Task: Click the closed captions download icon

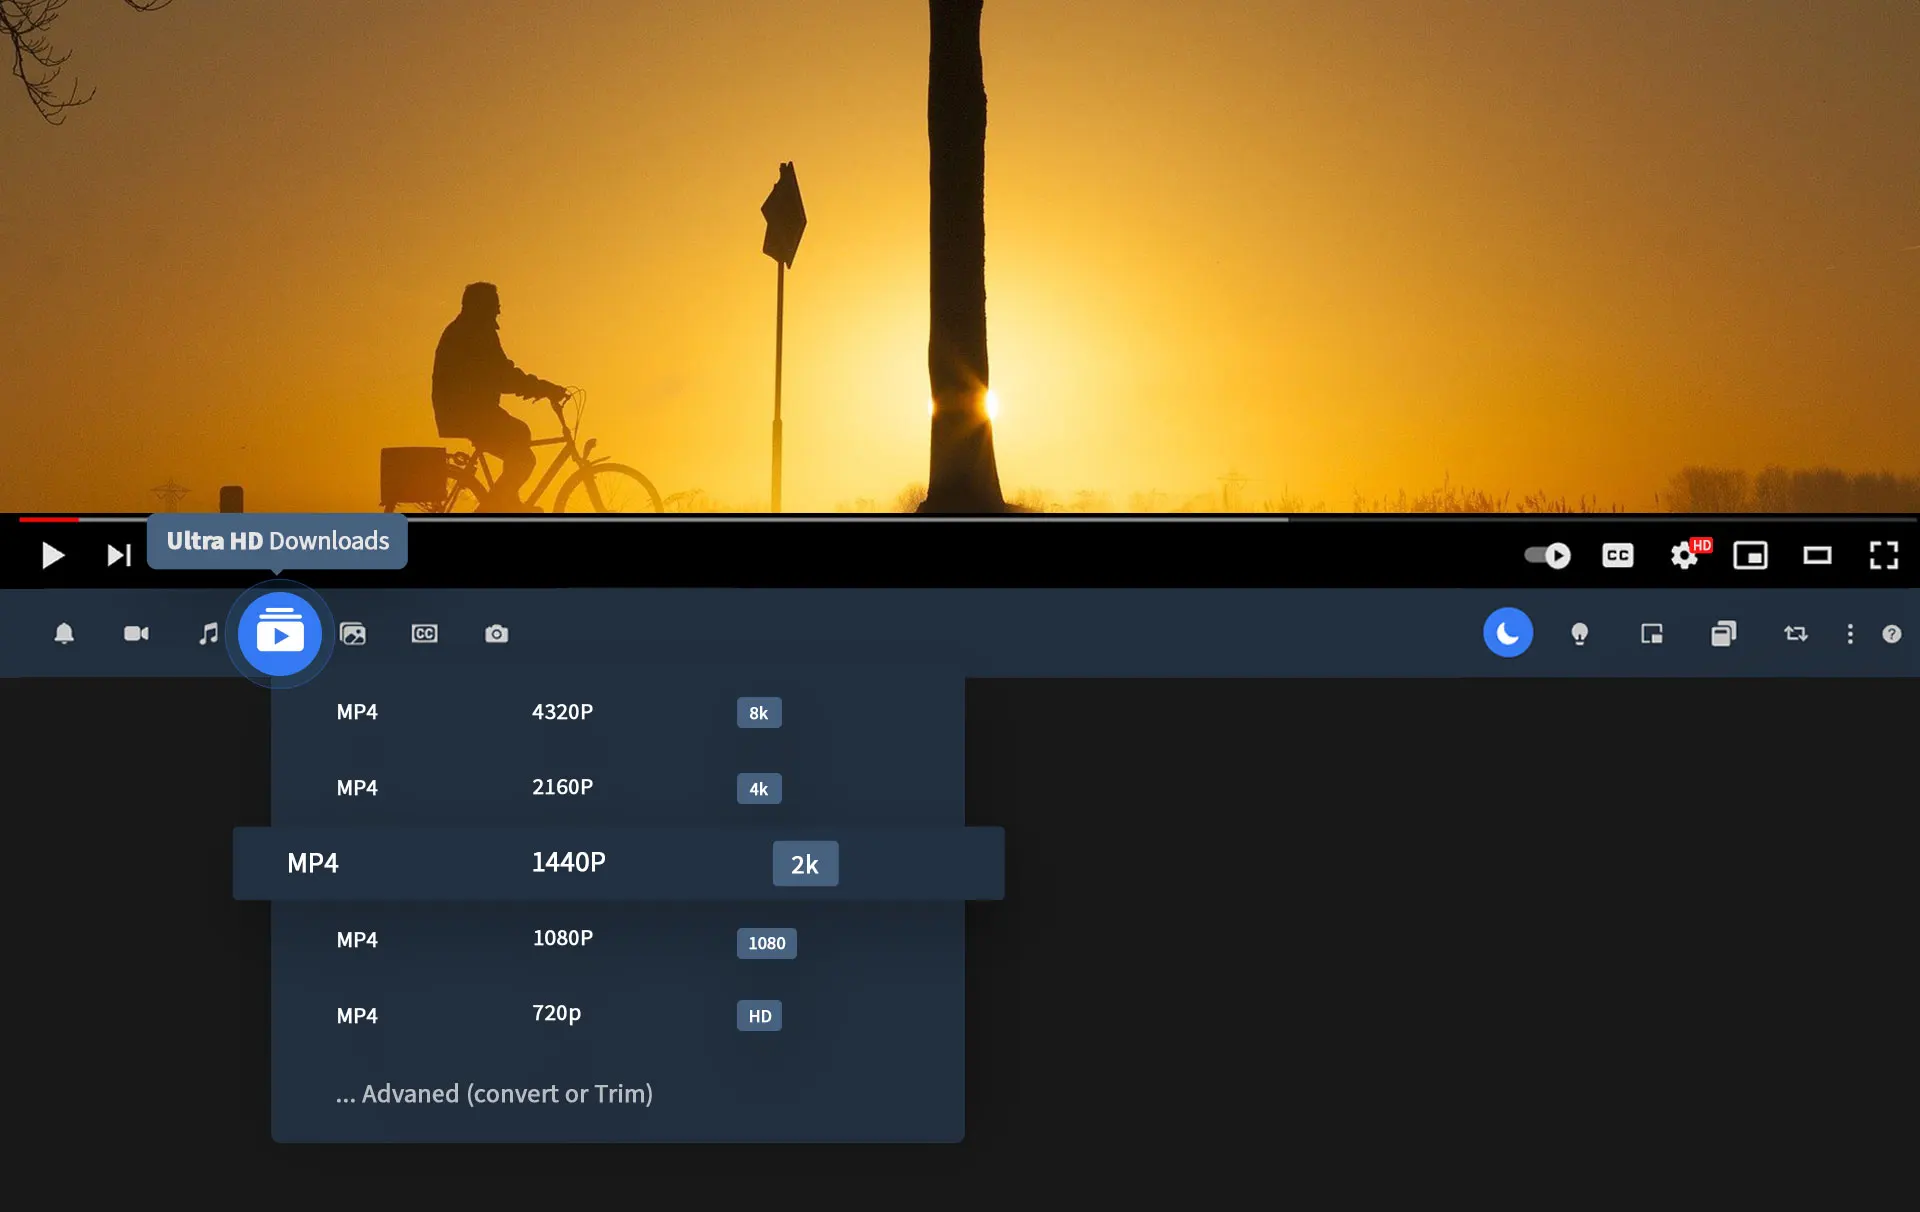Action: [424, 633]
